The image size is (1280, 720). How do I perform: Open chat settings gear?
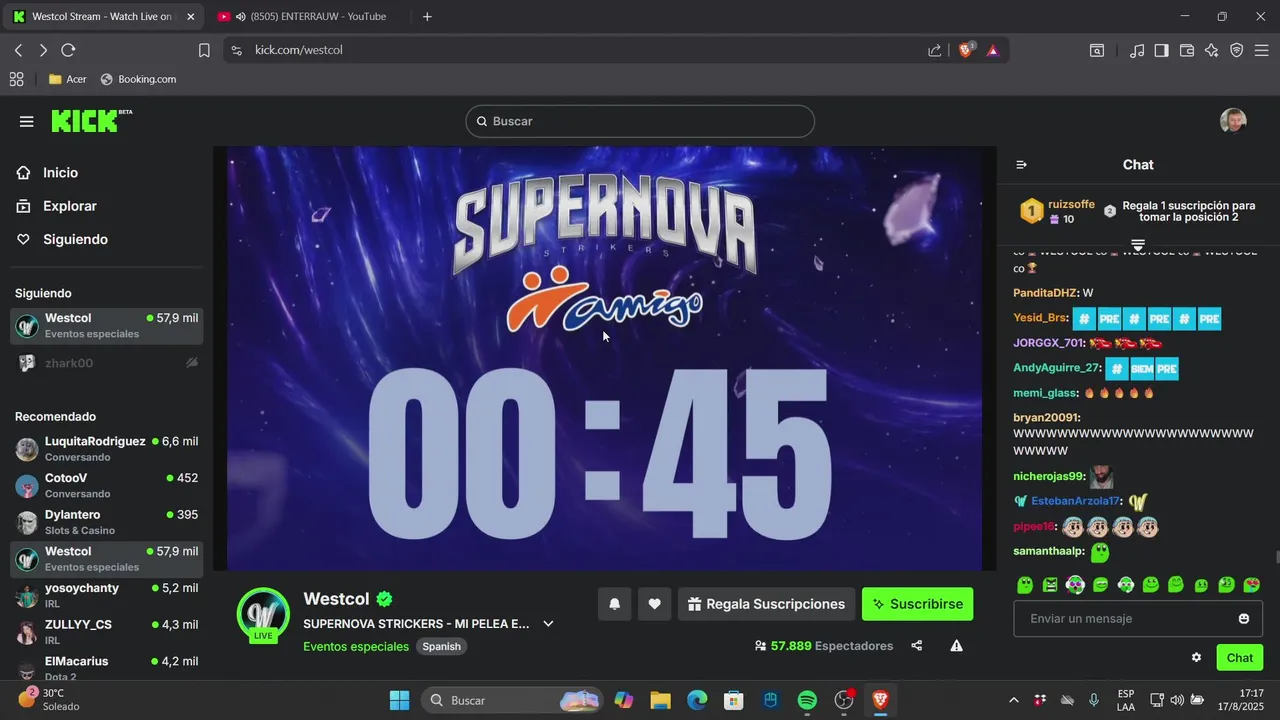click(1196, 657)
